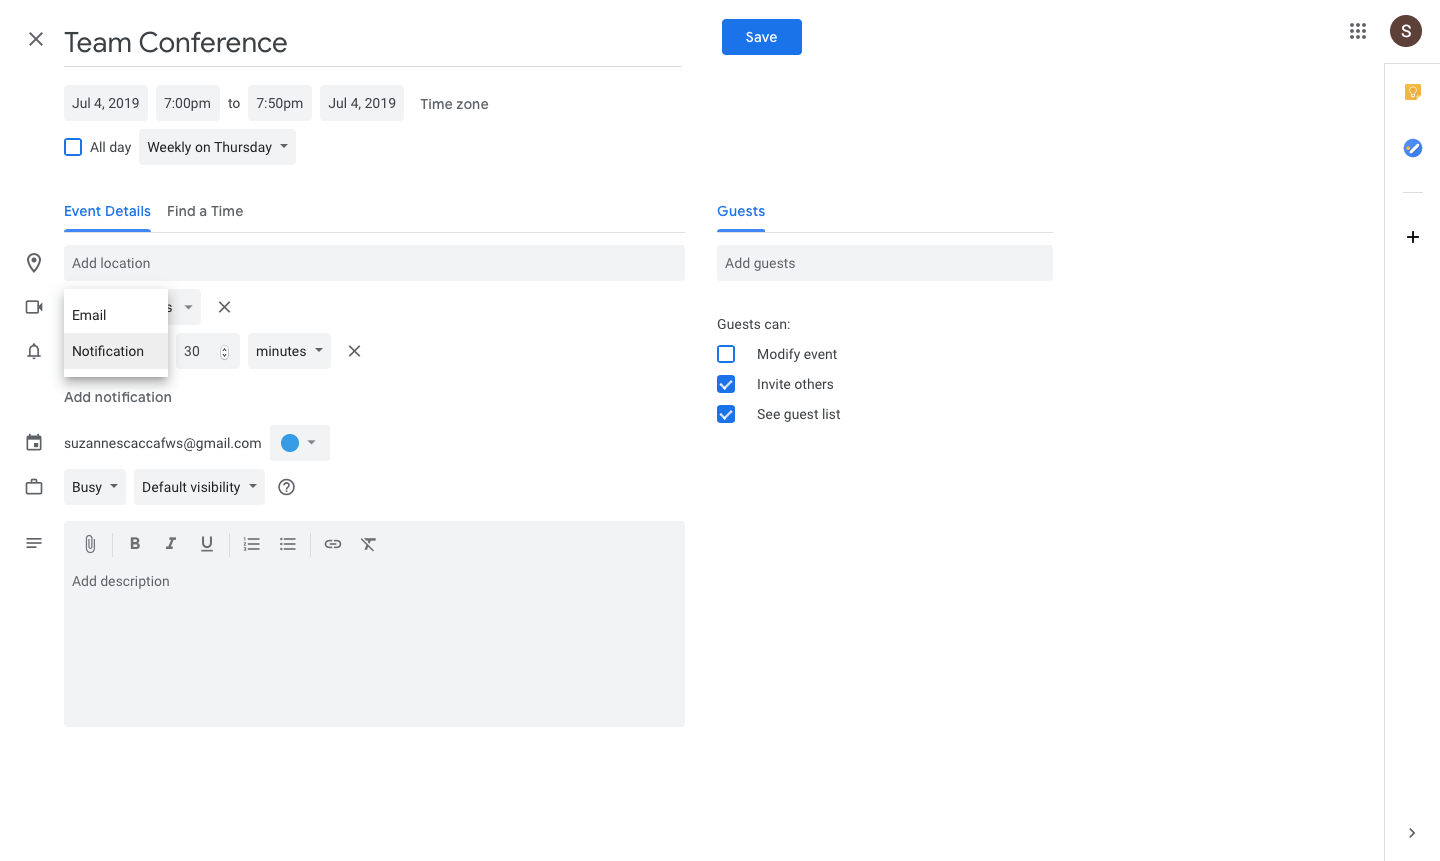This screenshot has width=1440, height=861.
Task: Click the notification bell icon
Action: (x=34, y=351)
